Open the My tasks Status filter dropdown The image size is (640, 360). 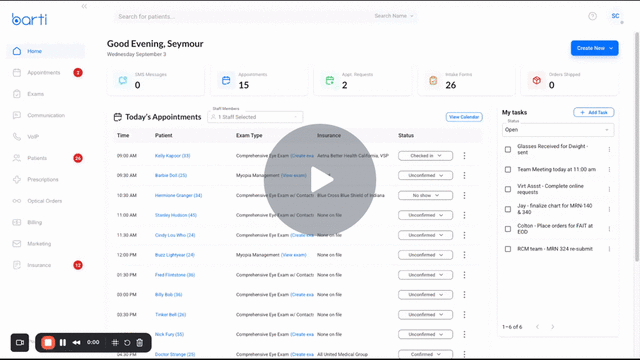pos(558,129)
